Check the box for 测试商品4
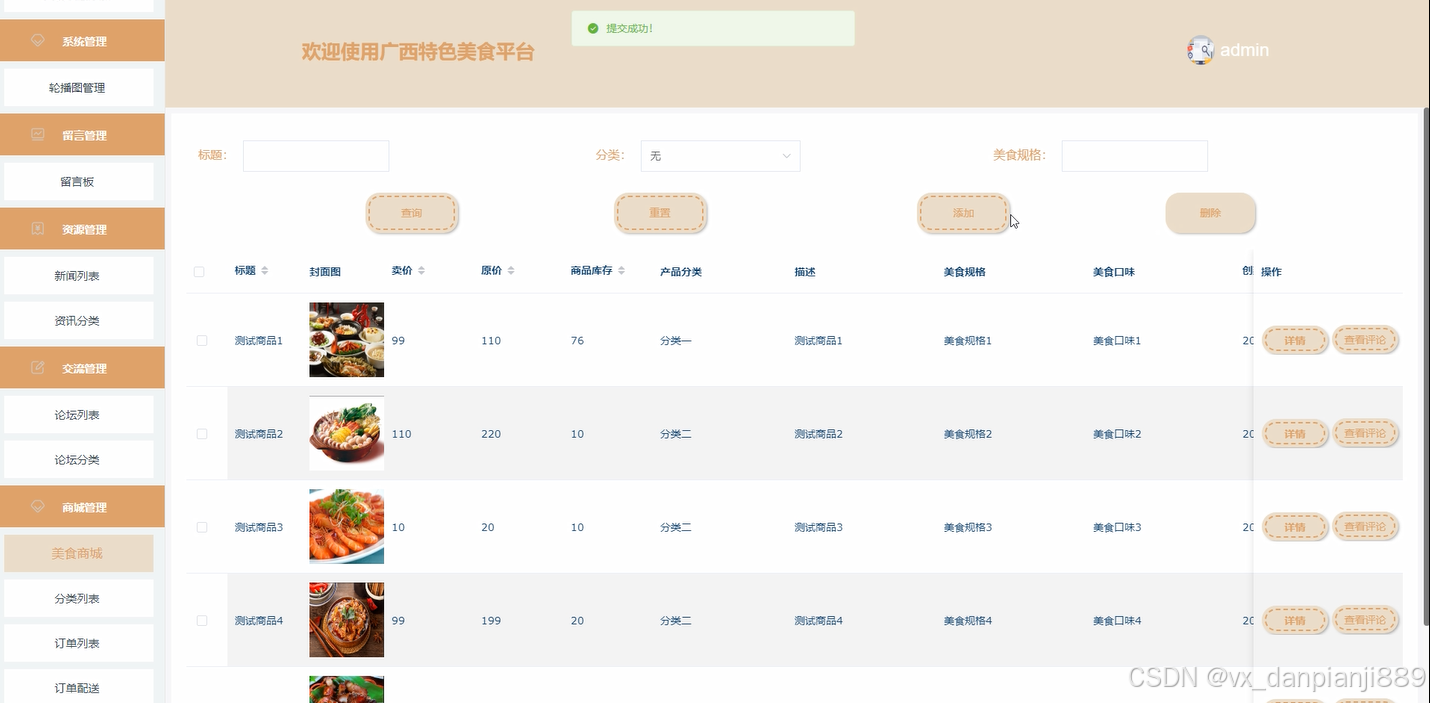Screen dimensions: 1430x703 (202, 621)
